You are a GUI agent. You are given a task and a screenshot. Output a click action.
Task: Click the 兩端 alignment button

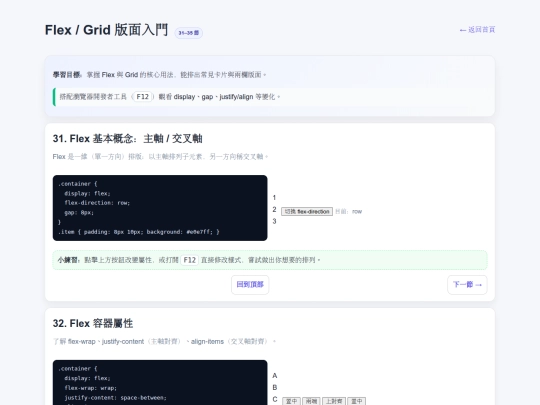point(311,401)
